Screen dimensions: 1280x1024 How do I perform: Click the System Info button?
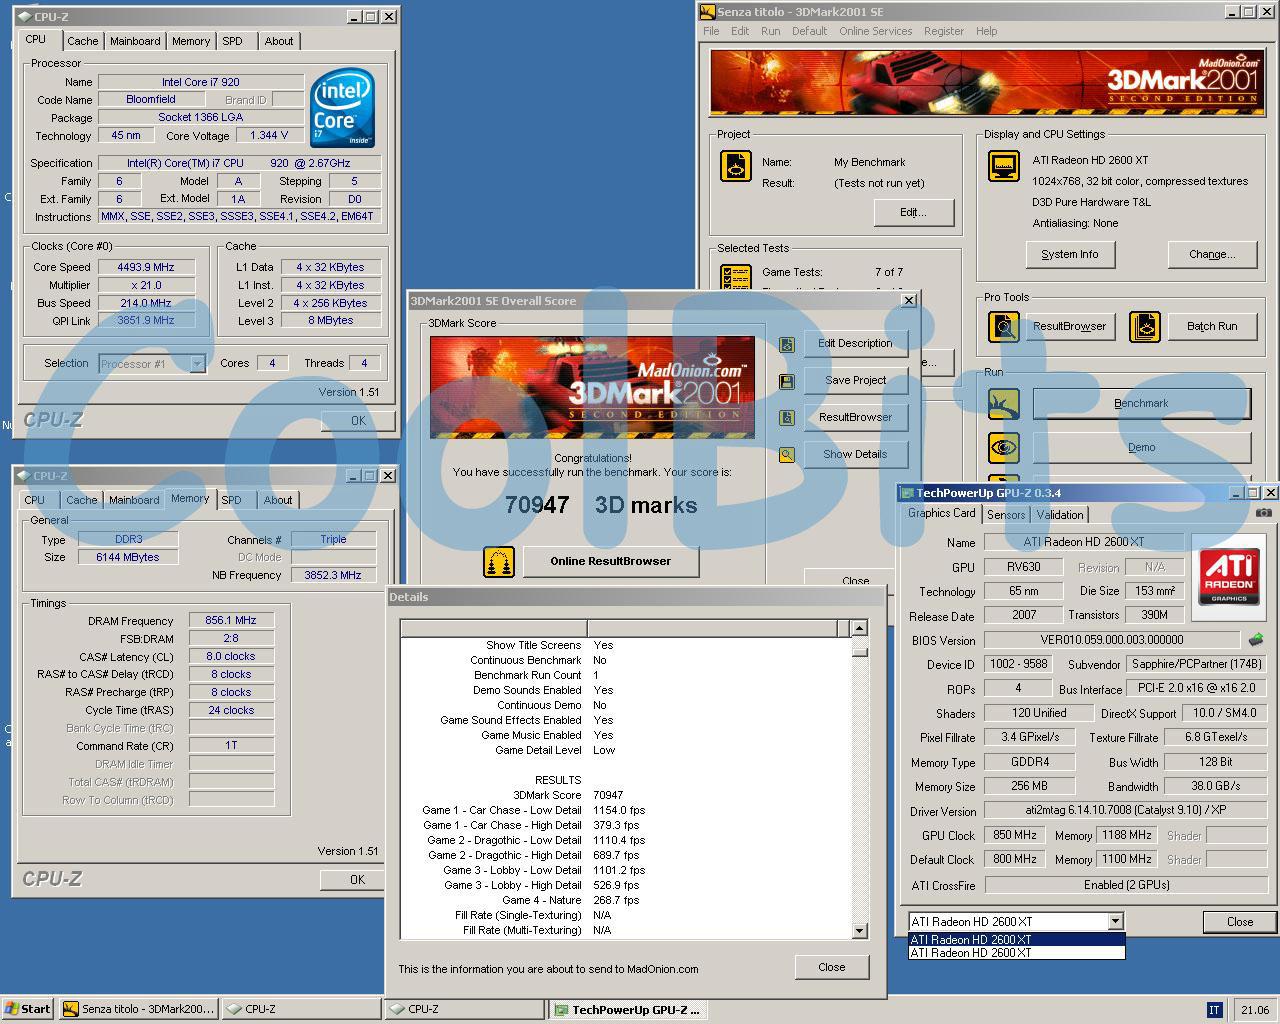(1070, 254)
